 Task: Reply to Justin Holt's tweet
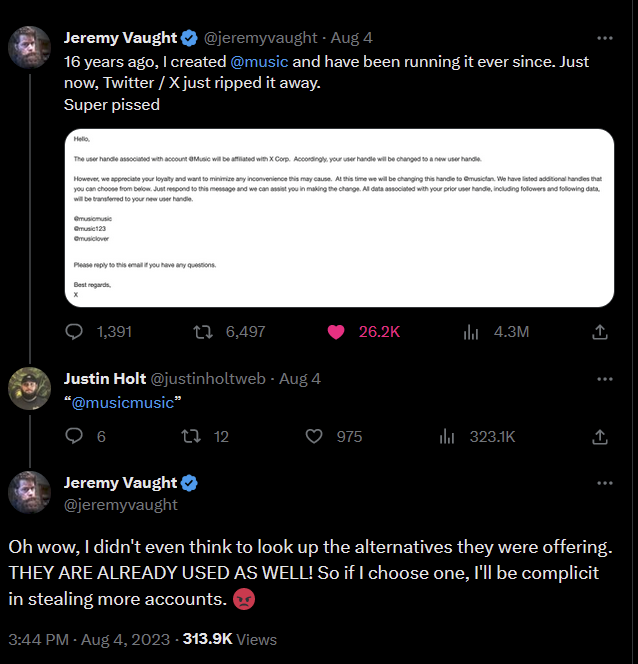point(74,436)
